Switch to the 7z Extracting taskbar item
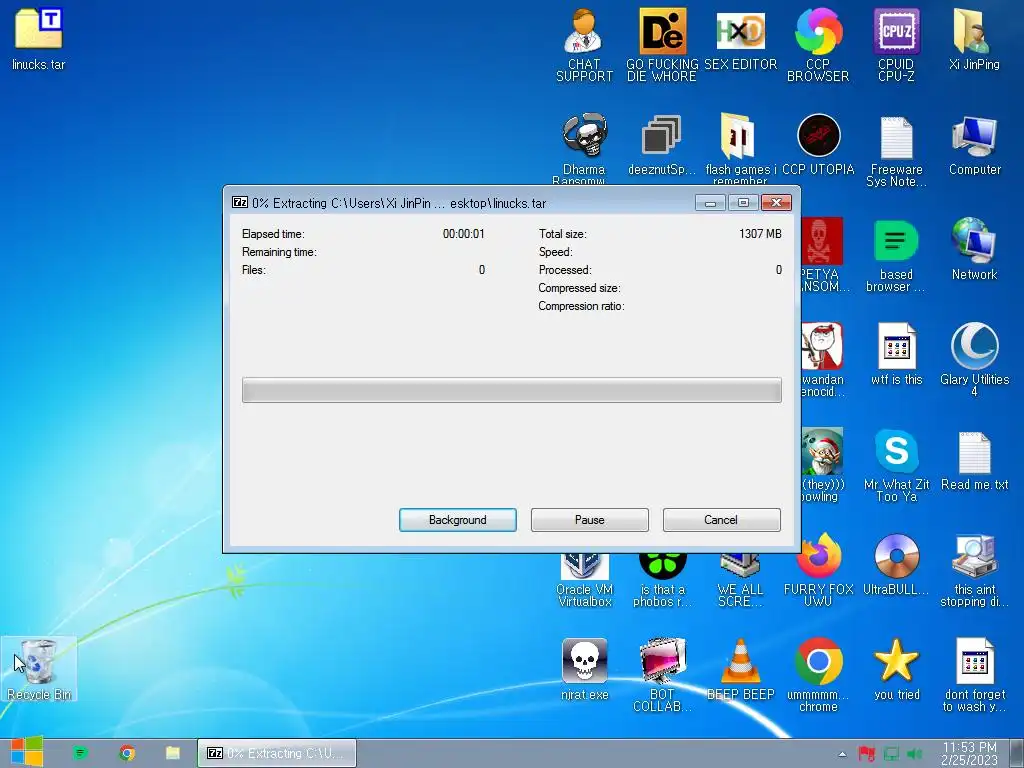Screen dimensions: 1024x768 pos(277,753)
